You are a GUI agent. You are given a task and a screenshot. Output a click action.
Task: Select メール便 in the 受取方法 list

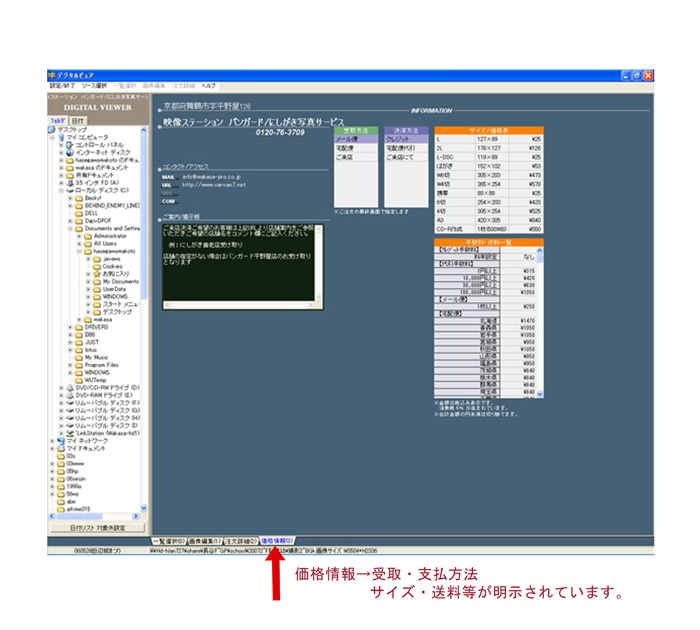346,138
